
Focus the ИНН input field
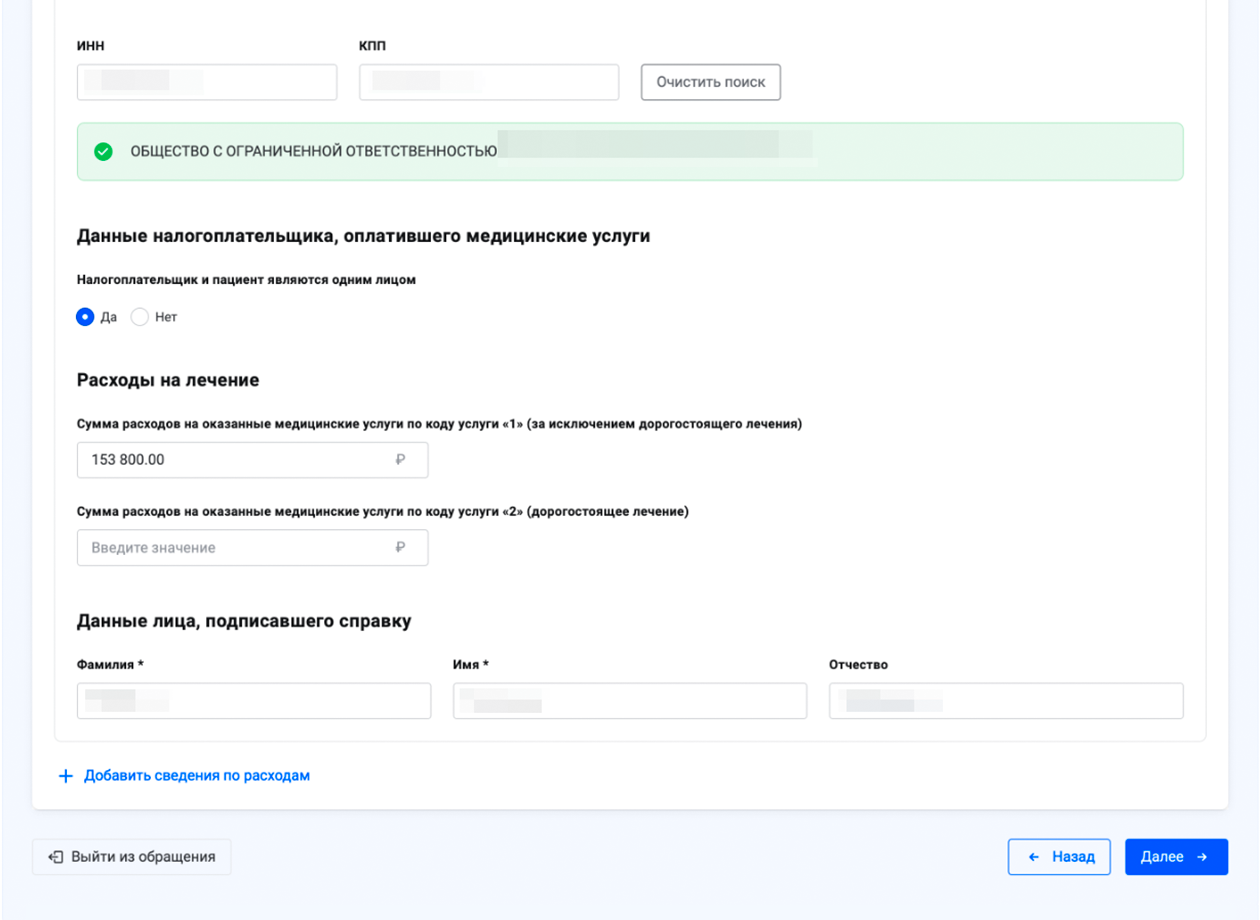(x=207, y=82)
